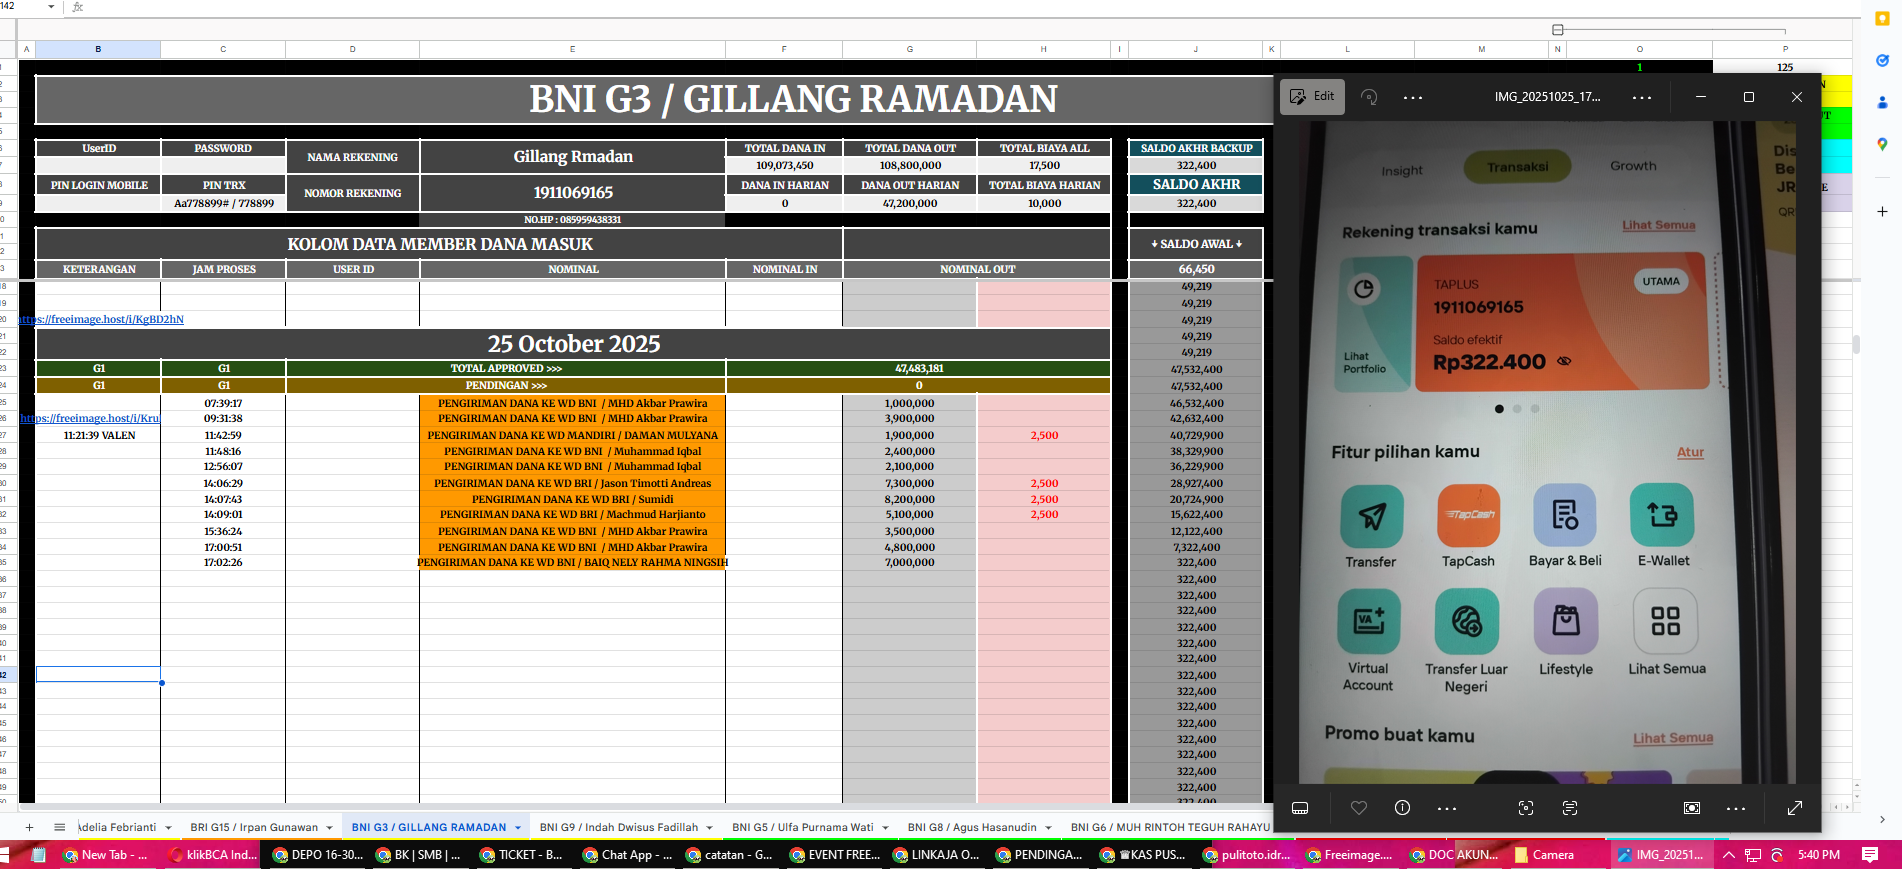Switch to BNI G8 / Agus Hasanudin sheet
Screen dimensions: 1902x869
coord(972,828)
